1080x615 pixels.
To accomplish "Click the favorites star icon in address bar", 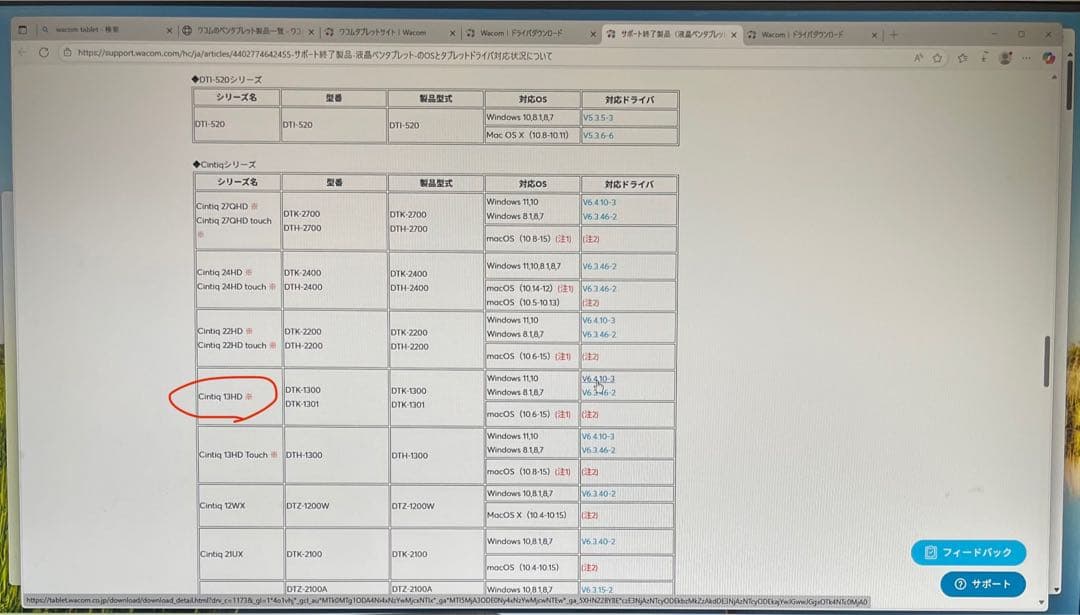I will 938,58.
